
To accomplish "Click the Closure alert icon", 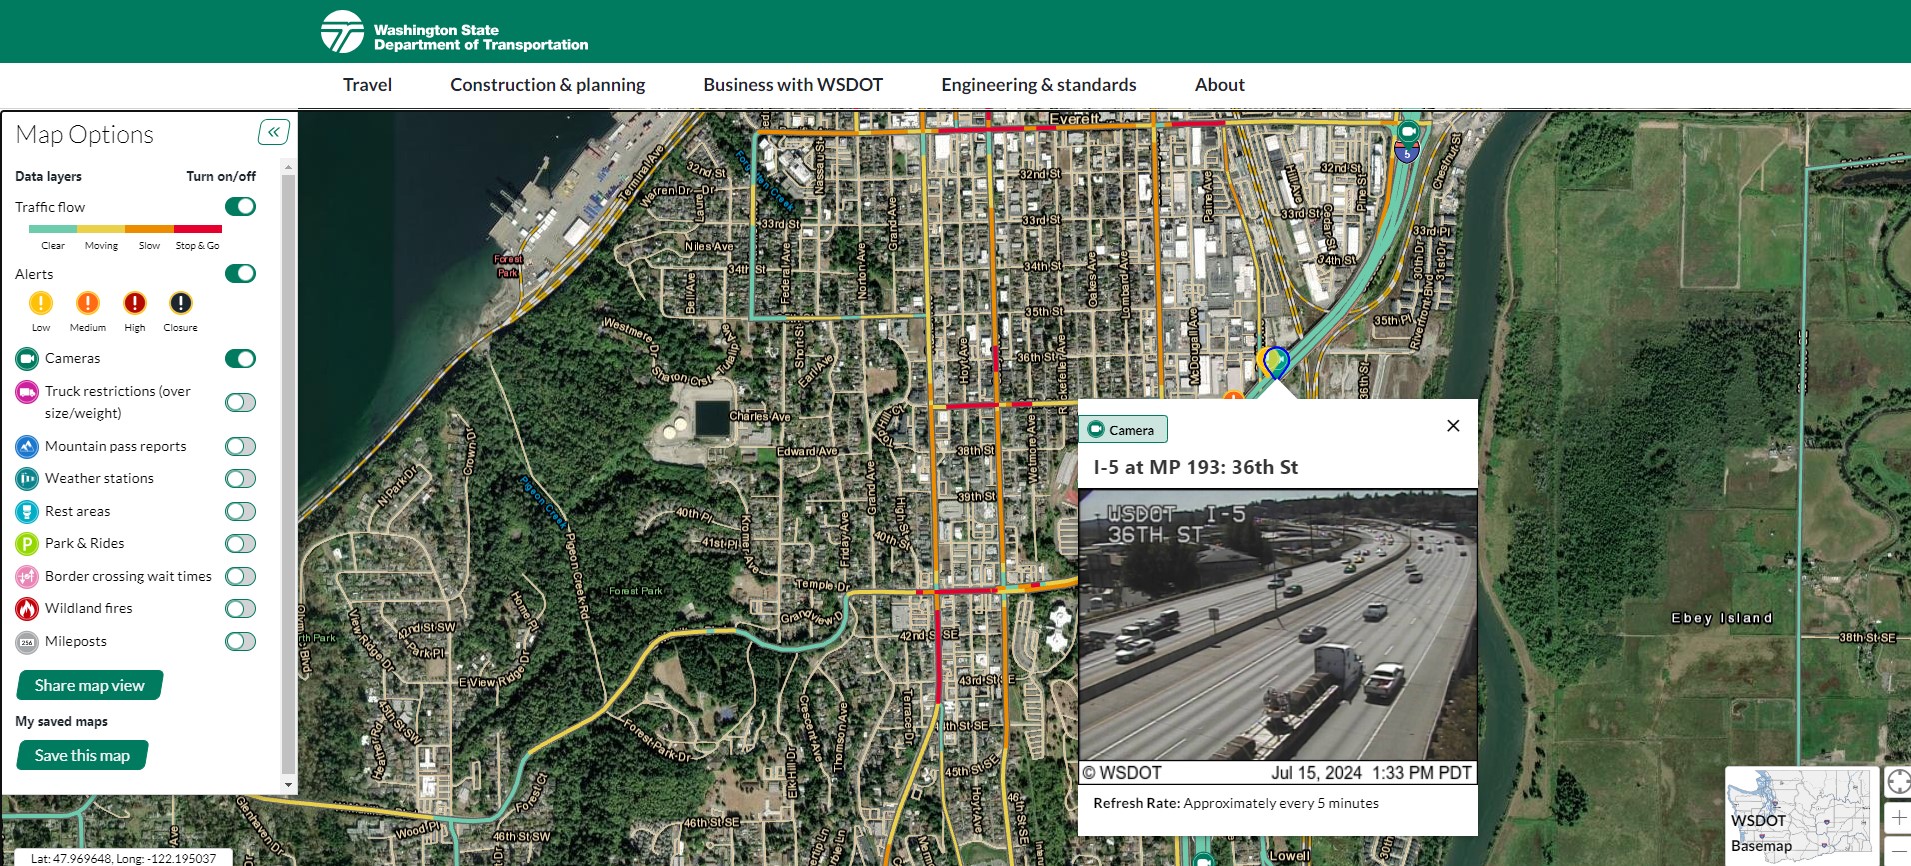I will [181, 303].
